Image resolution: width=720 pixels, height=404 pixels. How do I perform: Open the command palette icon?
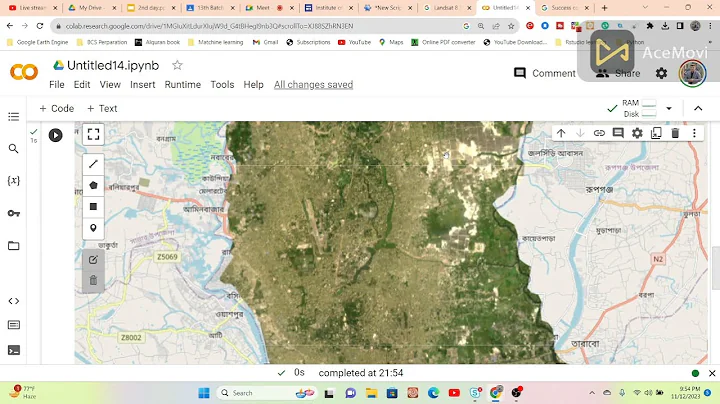tap(14, 325)
